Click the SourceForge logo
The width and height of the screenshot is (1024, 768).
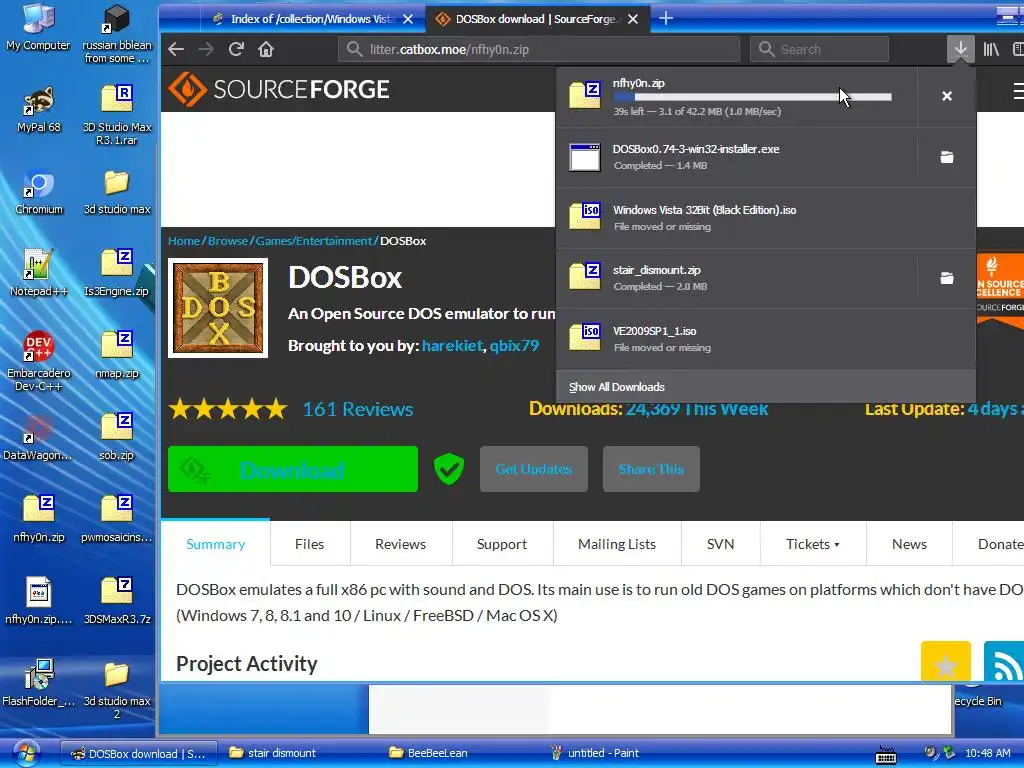point(279,89)
